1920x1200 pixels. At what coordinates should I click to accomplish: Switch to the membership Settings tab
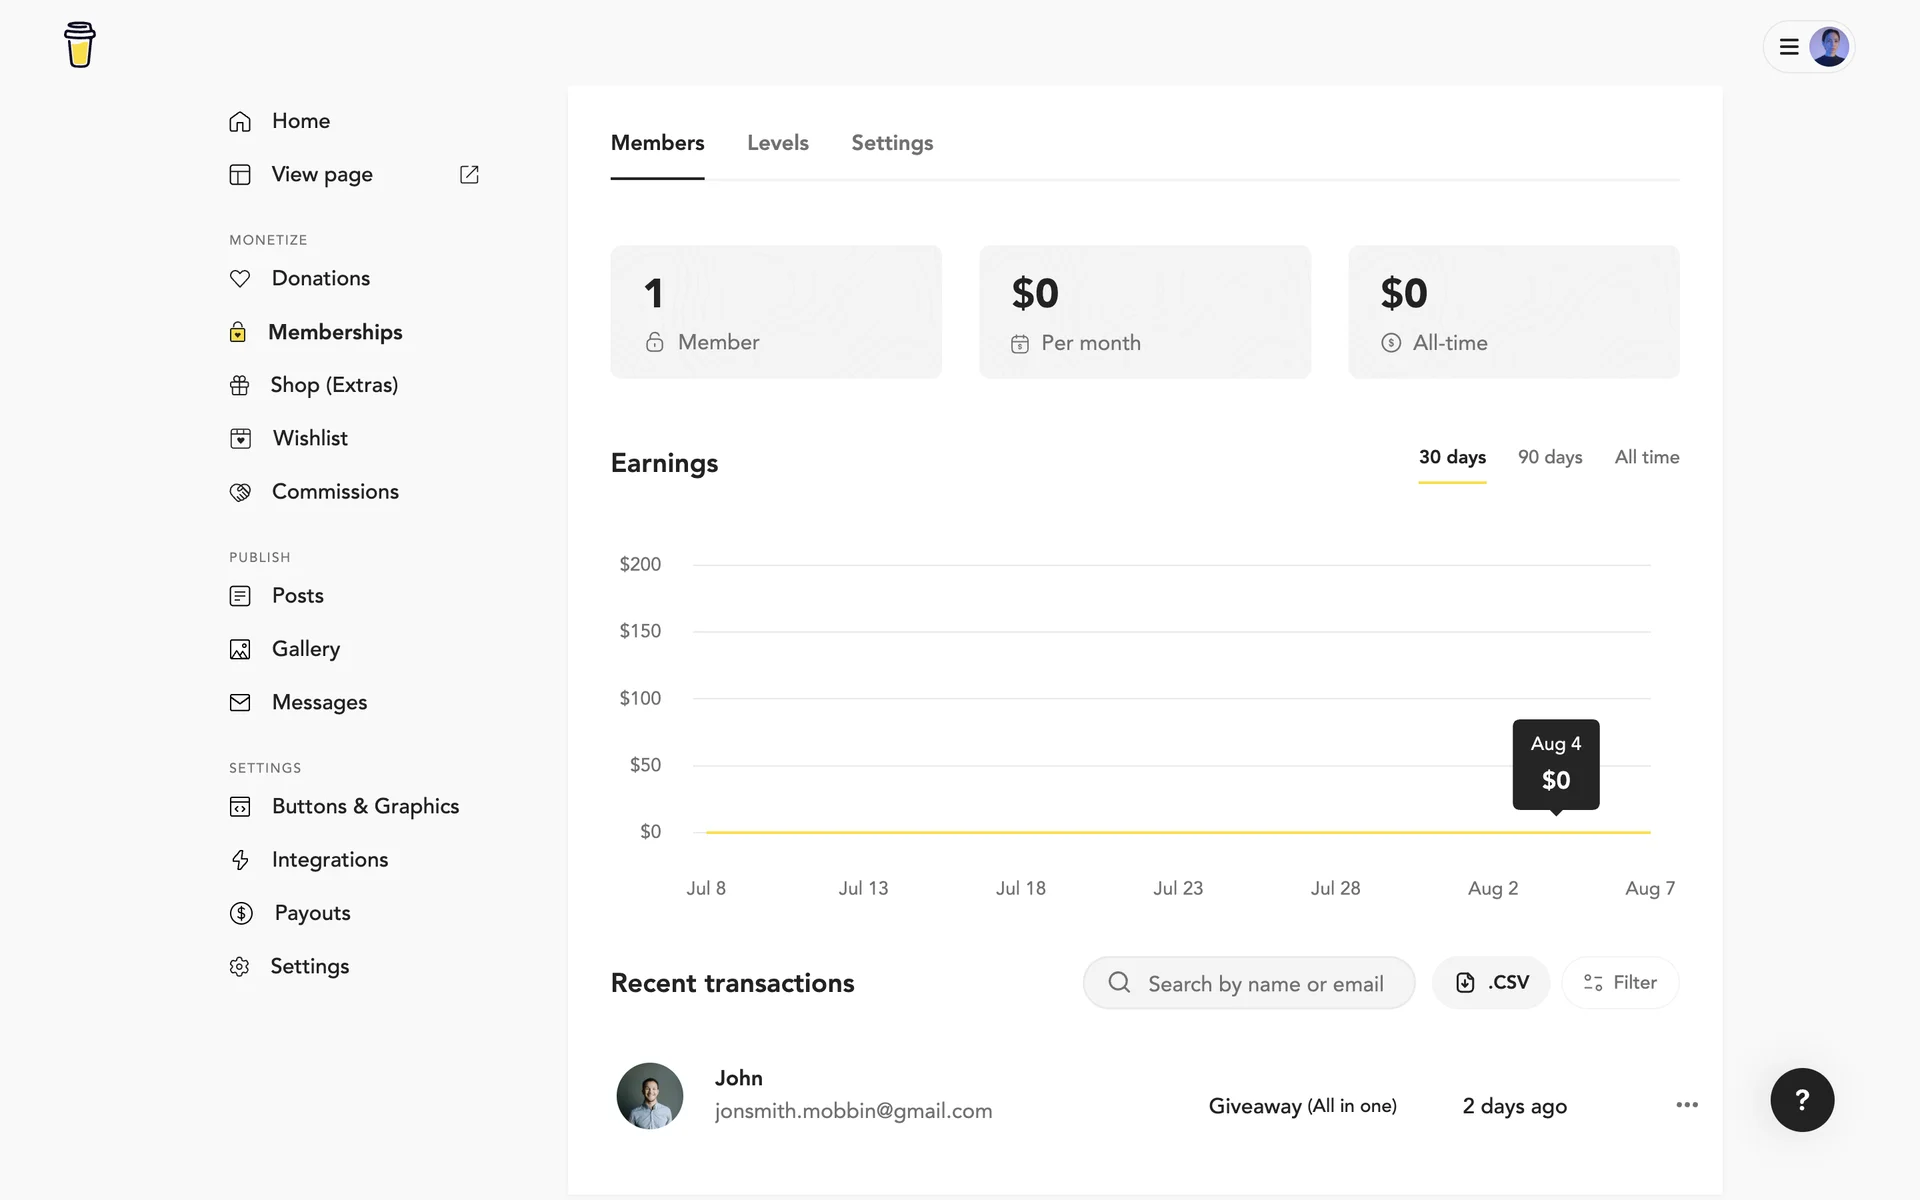[x=892, y=143]
